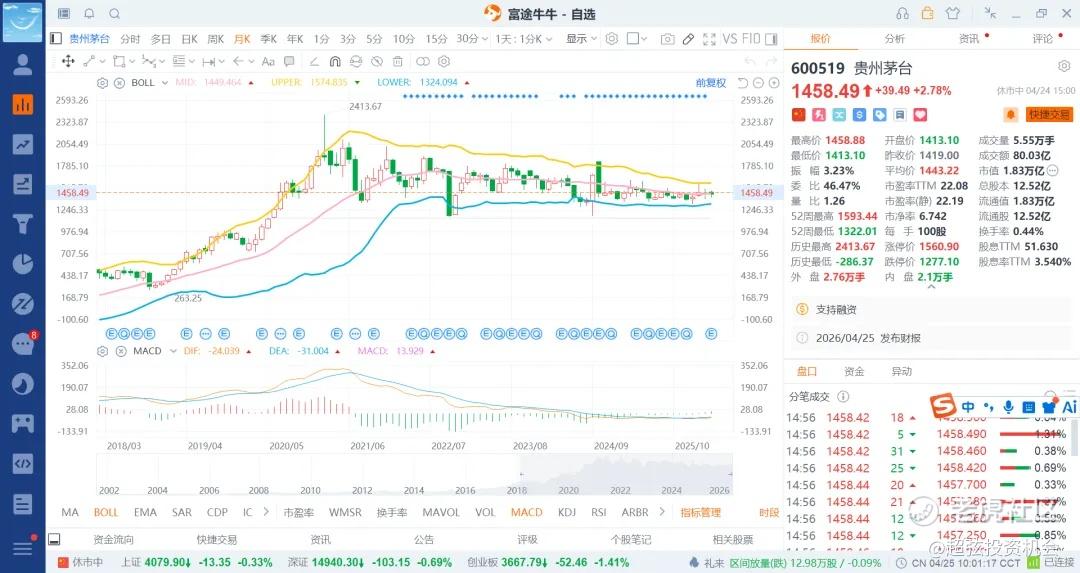Screen dimensions: 1080x573
Task: Open quote panel settings gear
Action: click(x=1063, y=67)
